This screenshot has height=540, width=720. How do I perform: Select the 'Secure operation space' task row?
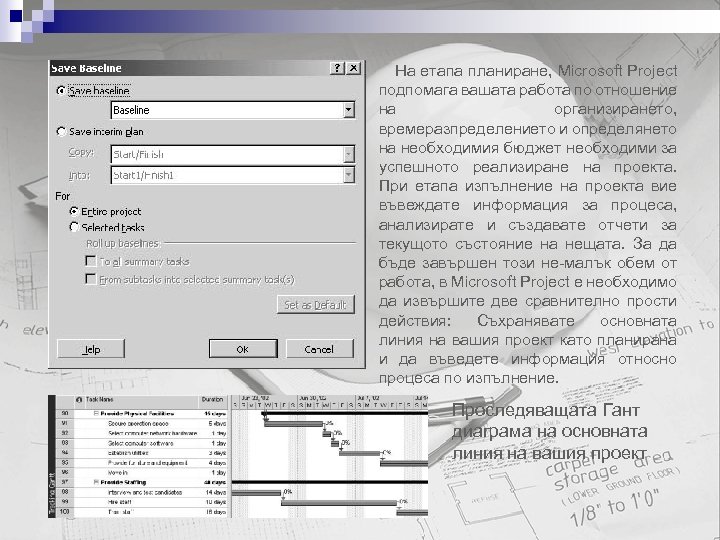[138, 424]
